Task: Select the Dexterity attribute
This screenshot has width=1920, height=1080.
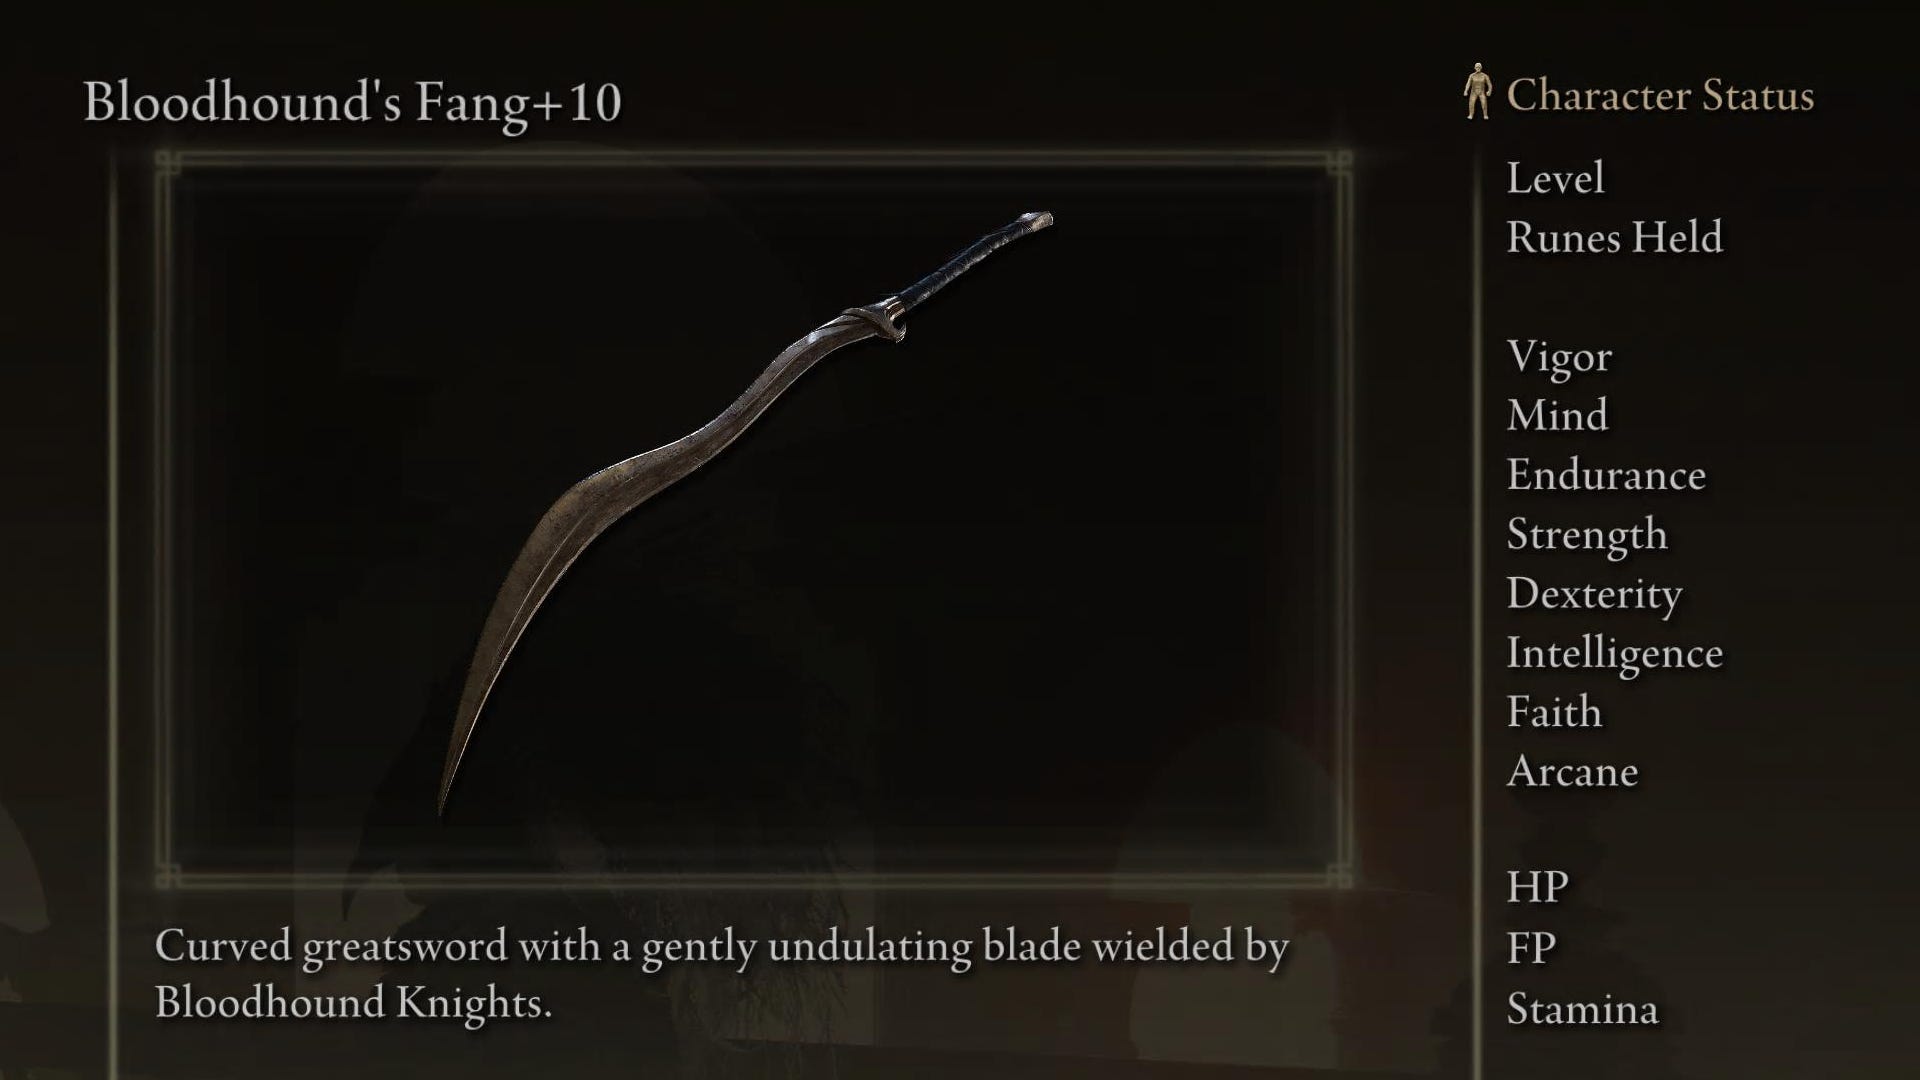Action: click(x=1594, y=594)
